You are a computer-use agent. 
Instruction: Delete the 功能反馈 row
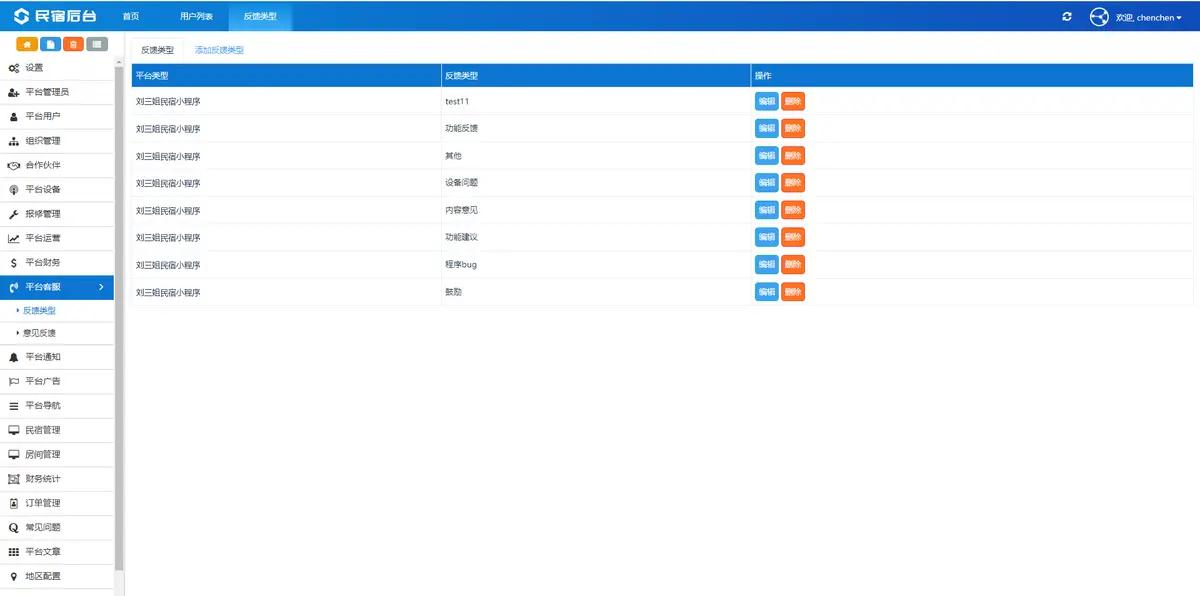pyautogui.click(x=793, y=128)
